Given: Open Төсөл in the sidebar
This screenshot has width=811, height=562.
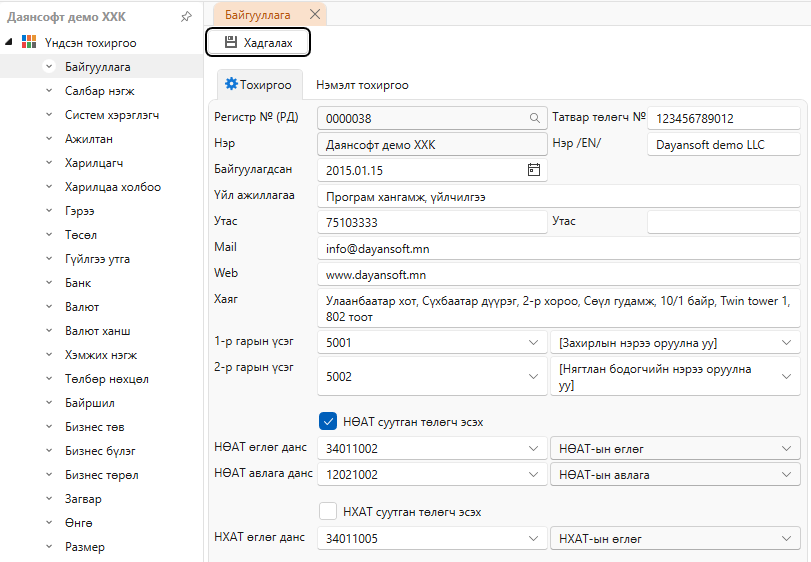Looking at the screenshot, I should click(x=81, y=235).
